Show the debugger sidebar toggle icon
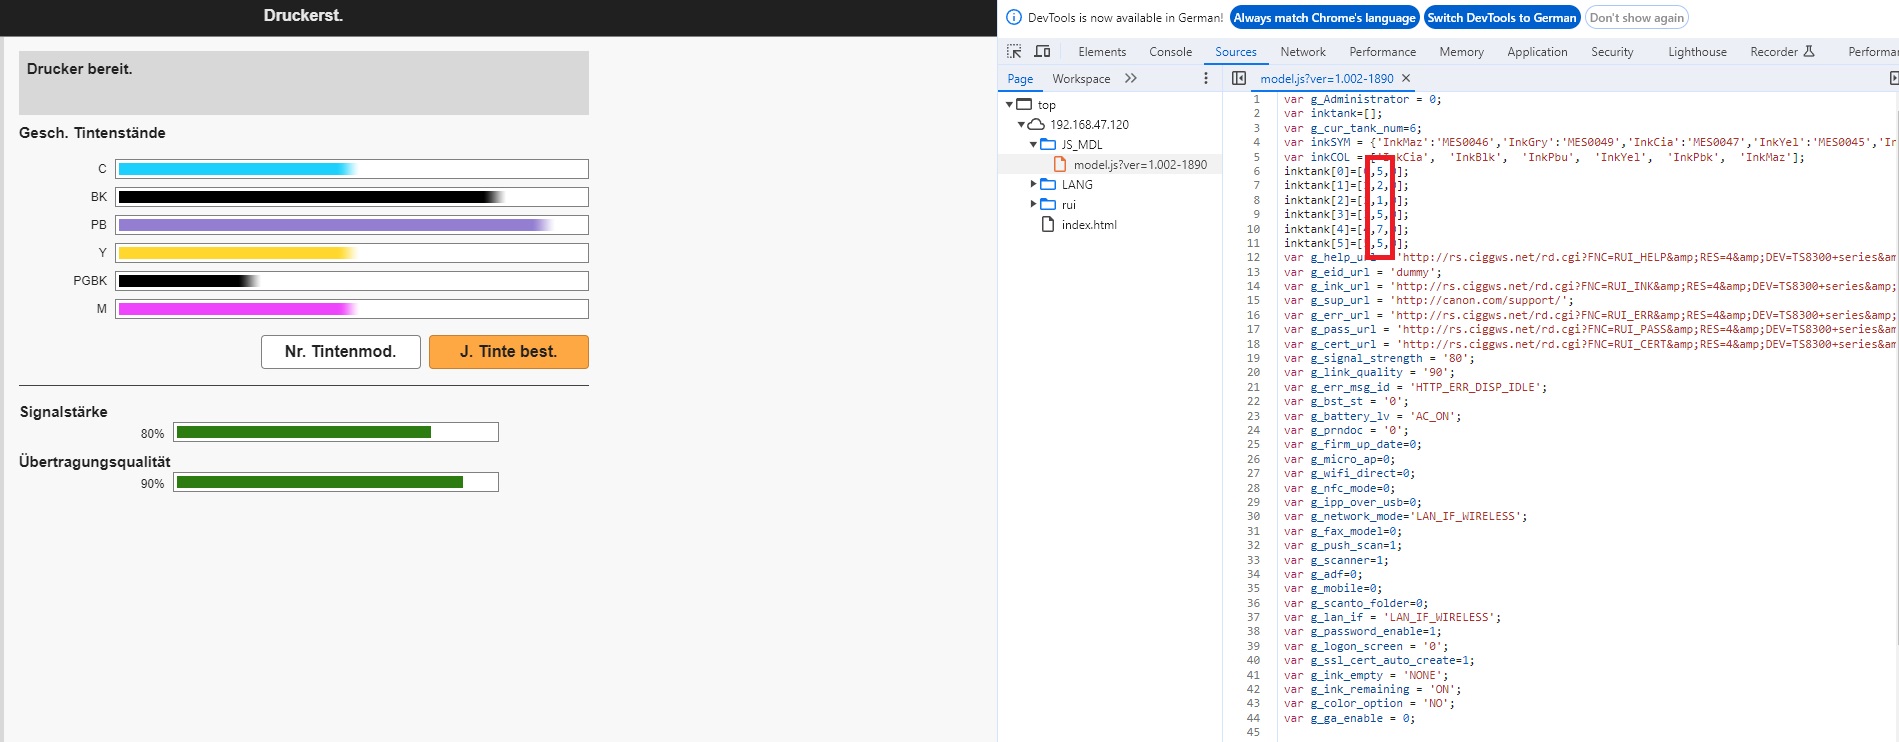This screenshot has height=742, width=1899. 1893,78
